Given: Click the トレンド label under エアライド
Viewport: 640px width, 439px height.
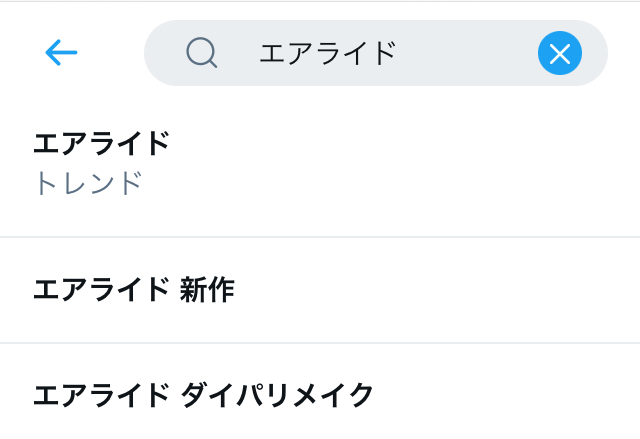Looking at the screenshot, I should coord(88,184).
